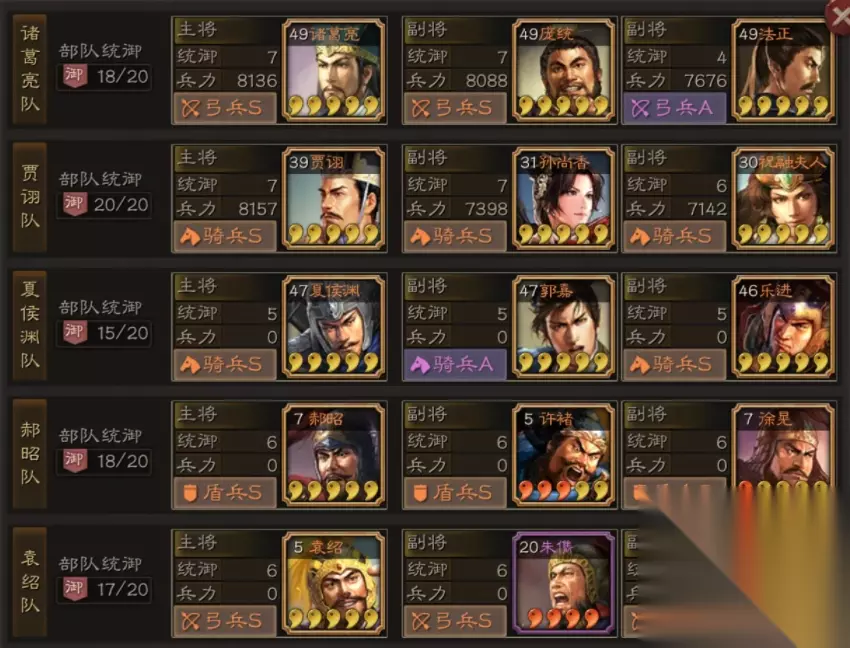Select 朱儁 purple-framed hero portrait
The image size is (850, 648).
(564, 583)
